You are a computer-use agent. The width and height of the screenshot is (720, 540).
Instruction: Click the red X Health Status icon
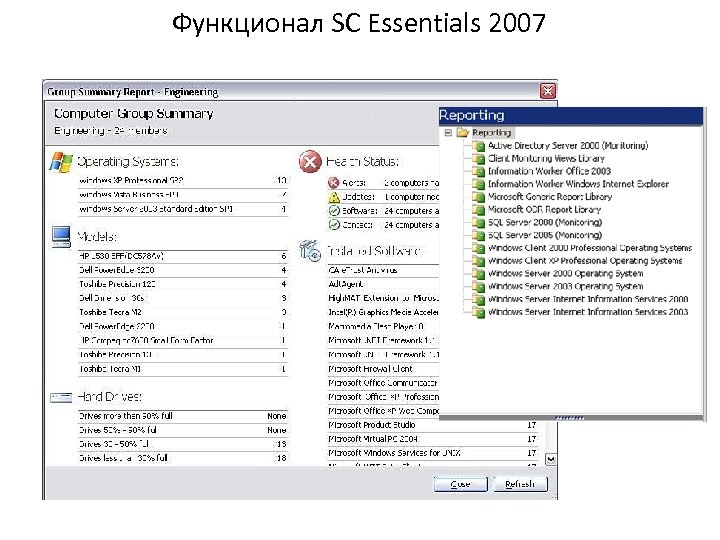[310, 162]
